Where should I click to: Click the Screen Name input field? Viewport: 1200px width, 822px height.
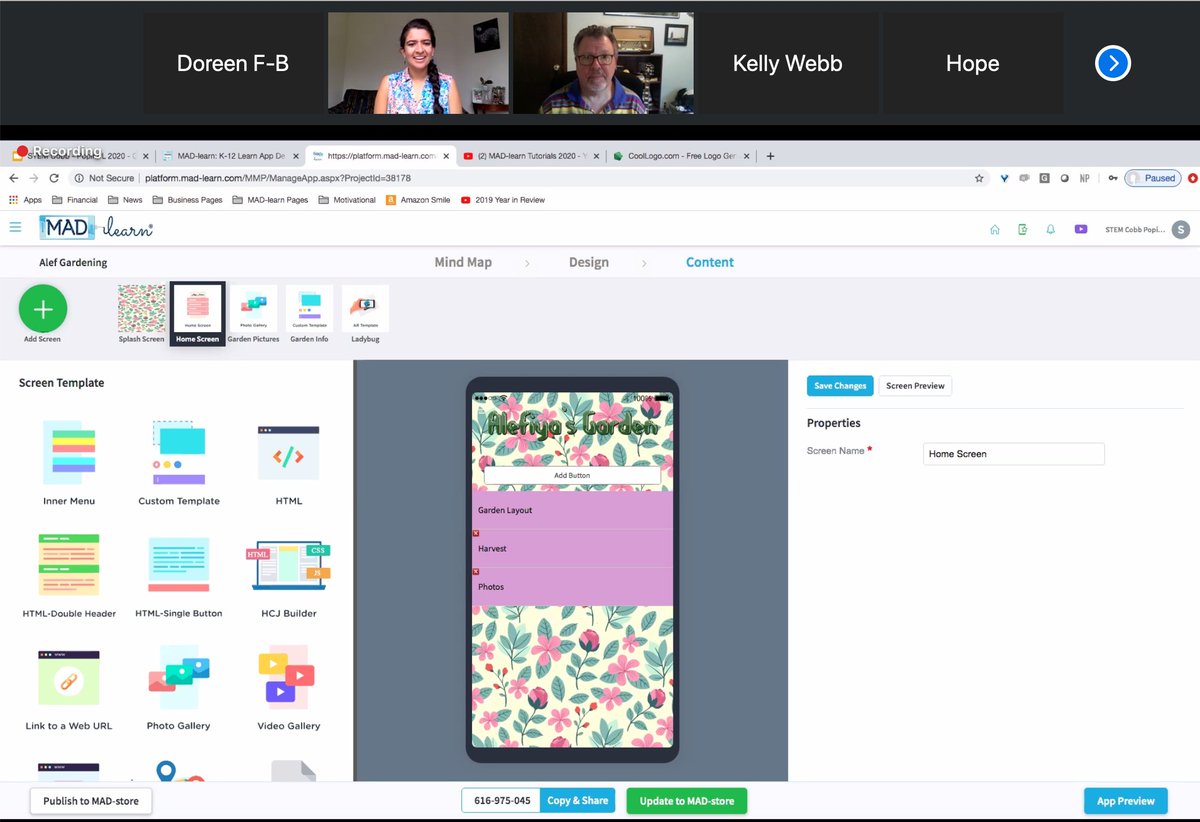point(1013,454)
